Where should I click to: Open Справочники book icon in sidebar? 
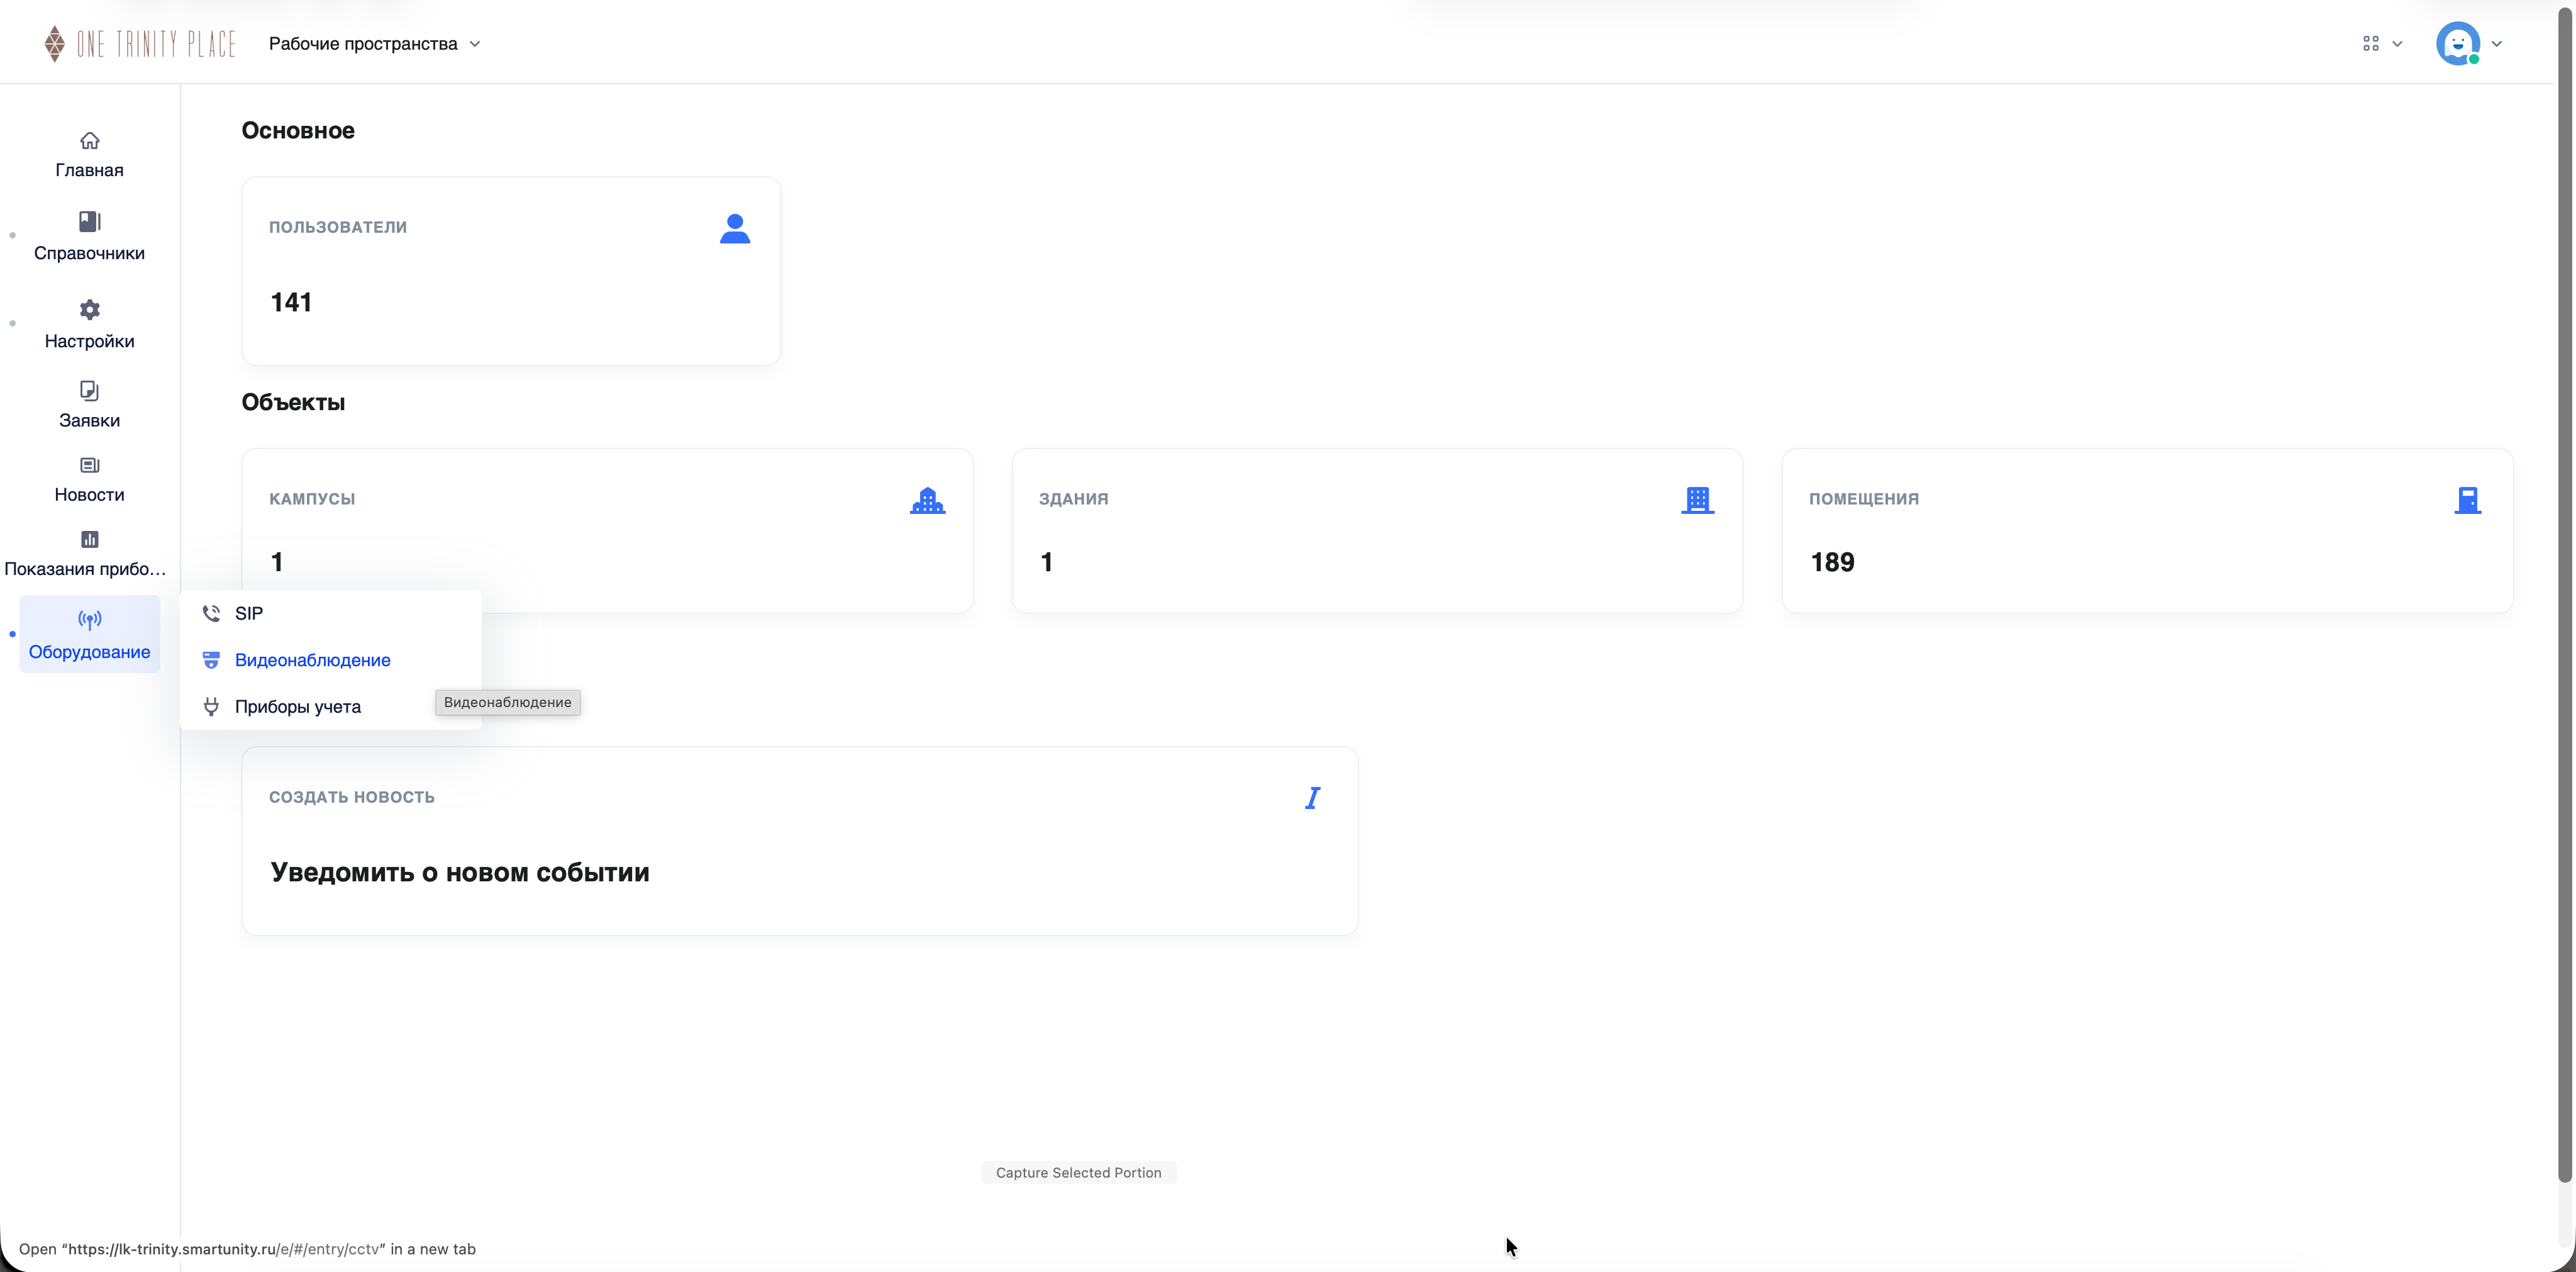click(89, 221)
